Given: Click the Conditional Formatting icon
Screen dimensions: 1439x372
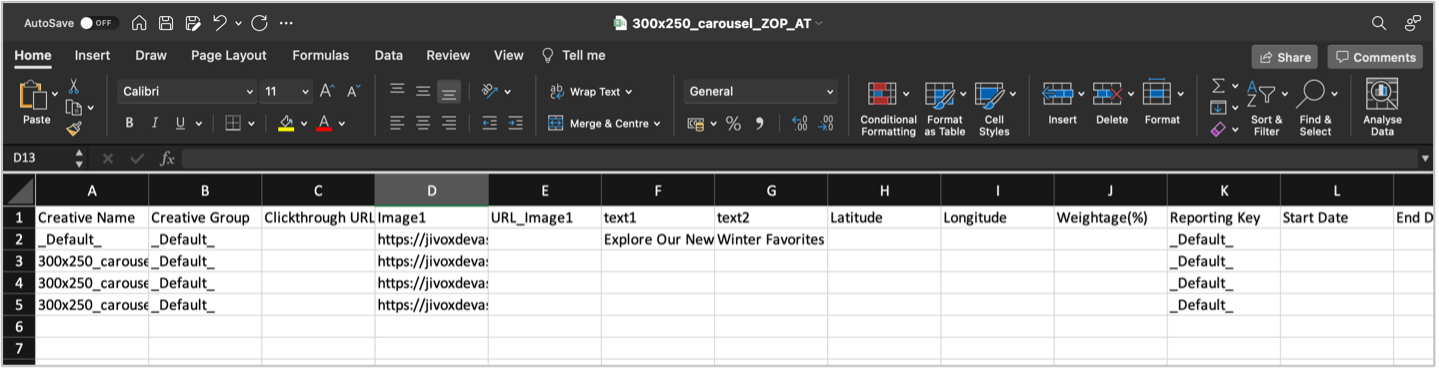Looking at the screenshot, I should [882, 95].
